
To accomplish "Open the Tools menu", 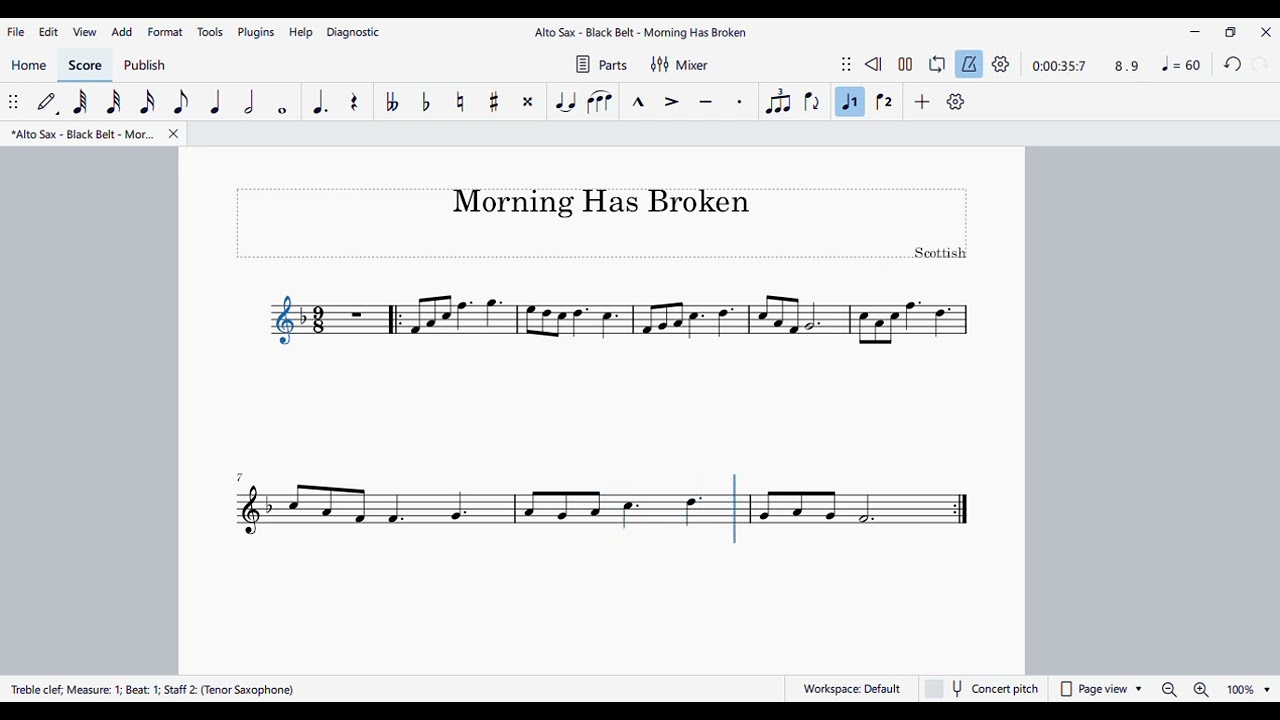I will coord(210,33).
